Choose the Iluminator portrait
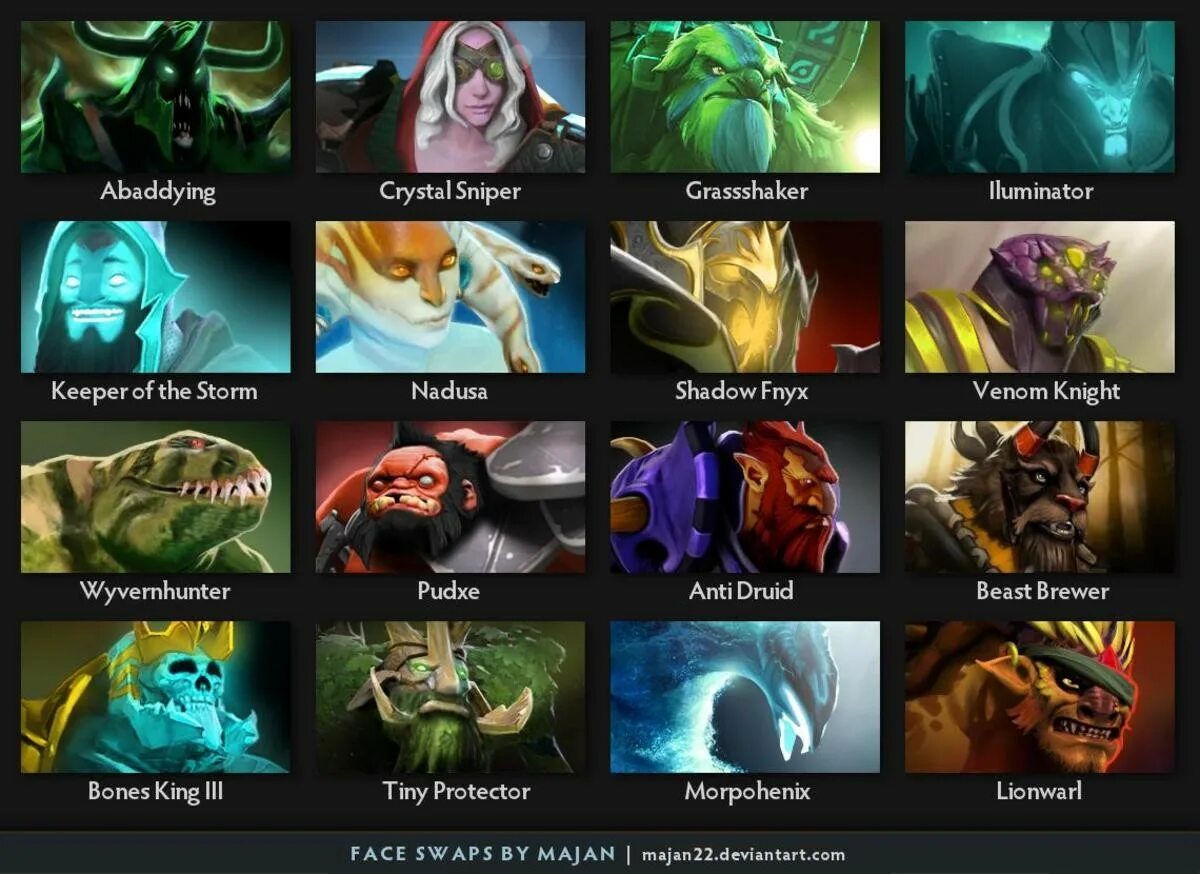This screenshot has height=874, width=1200. pyautogui.click(x=1040, y=97)
